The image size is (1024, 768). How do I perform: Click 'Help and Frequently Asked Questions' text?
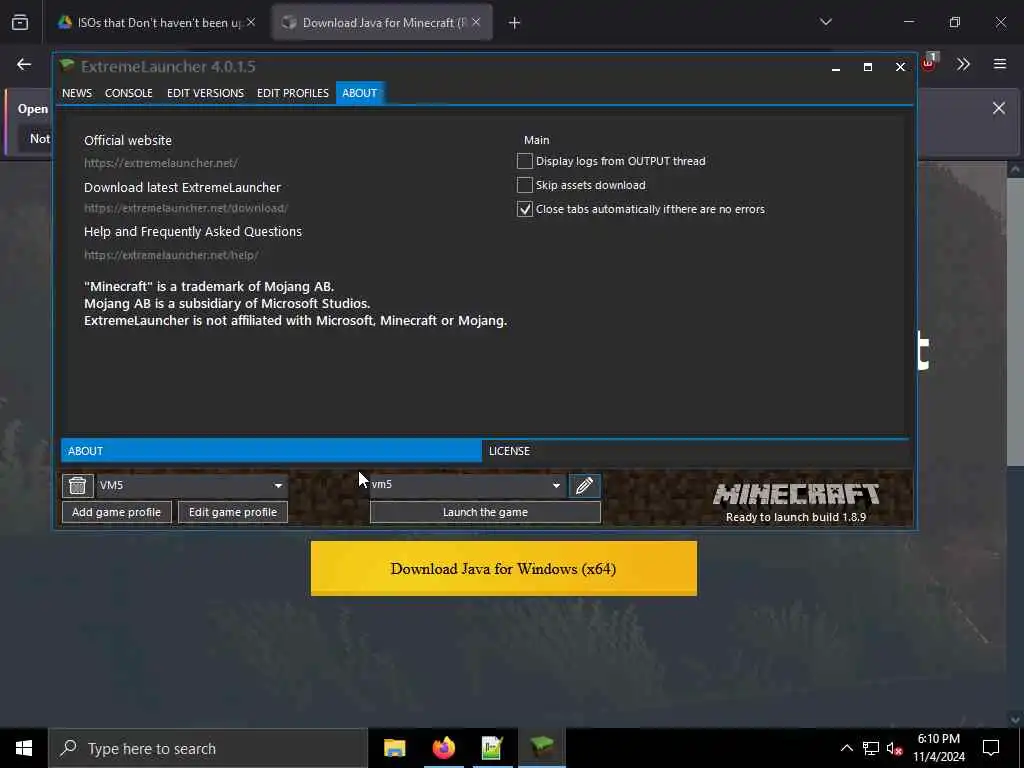tap(193, 231)
